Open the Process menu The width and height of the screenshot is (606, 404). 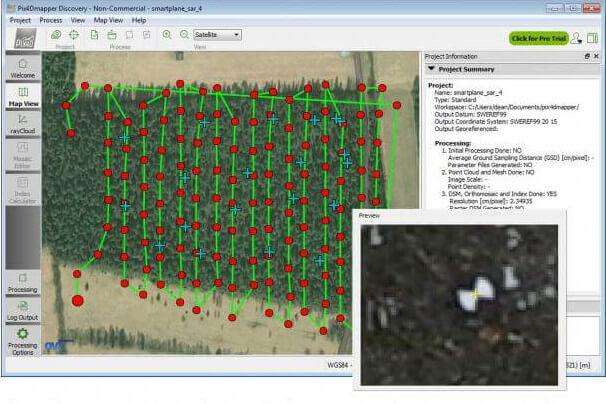click(51, 20)
